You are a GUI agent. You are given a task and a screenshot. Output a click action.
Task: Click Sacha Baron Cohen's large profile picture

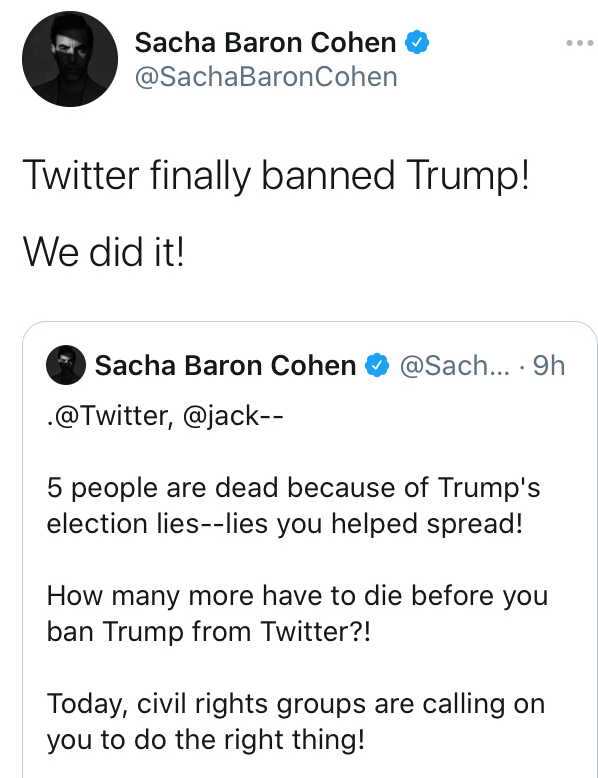pyautogui.click(x=70, y=59)
